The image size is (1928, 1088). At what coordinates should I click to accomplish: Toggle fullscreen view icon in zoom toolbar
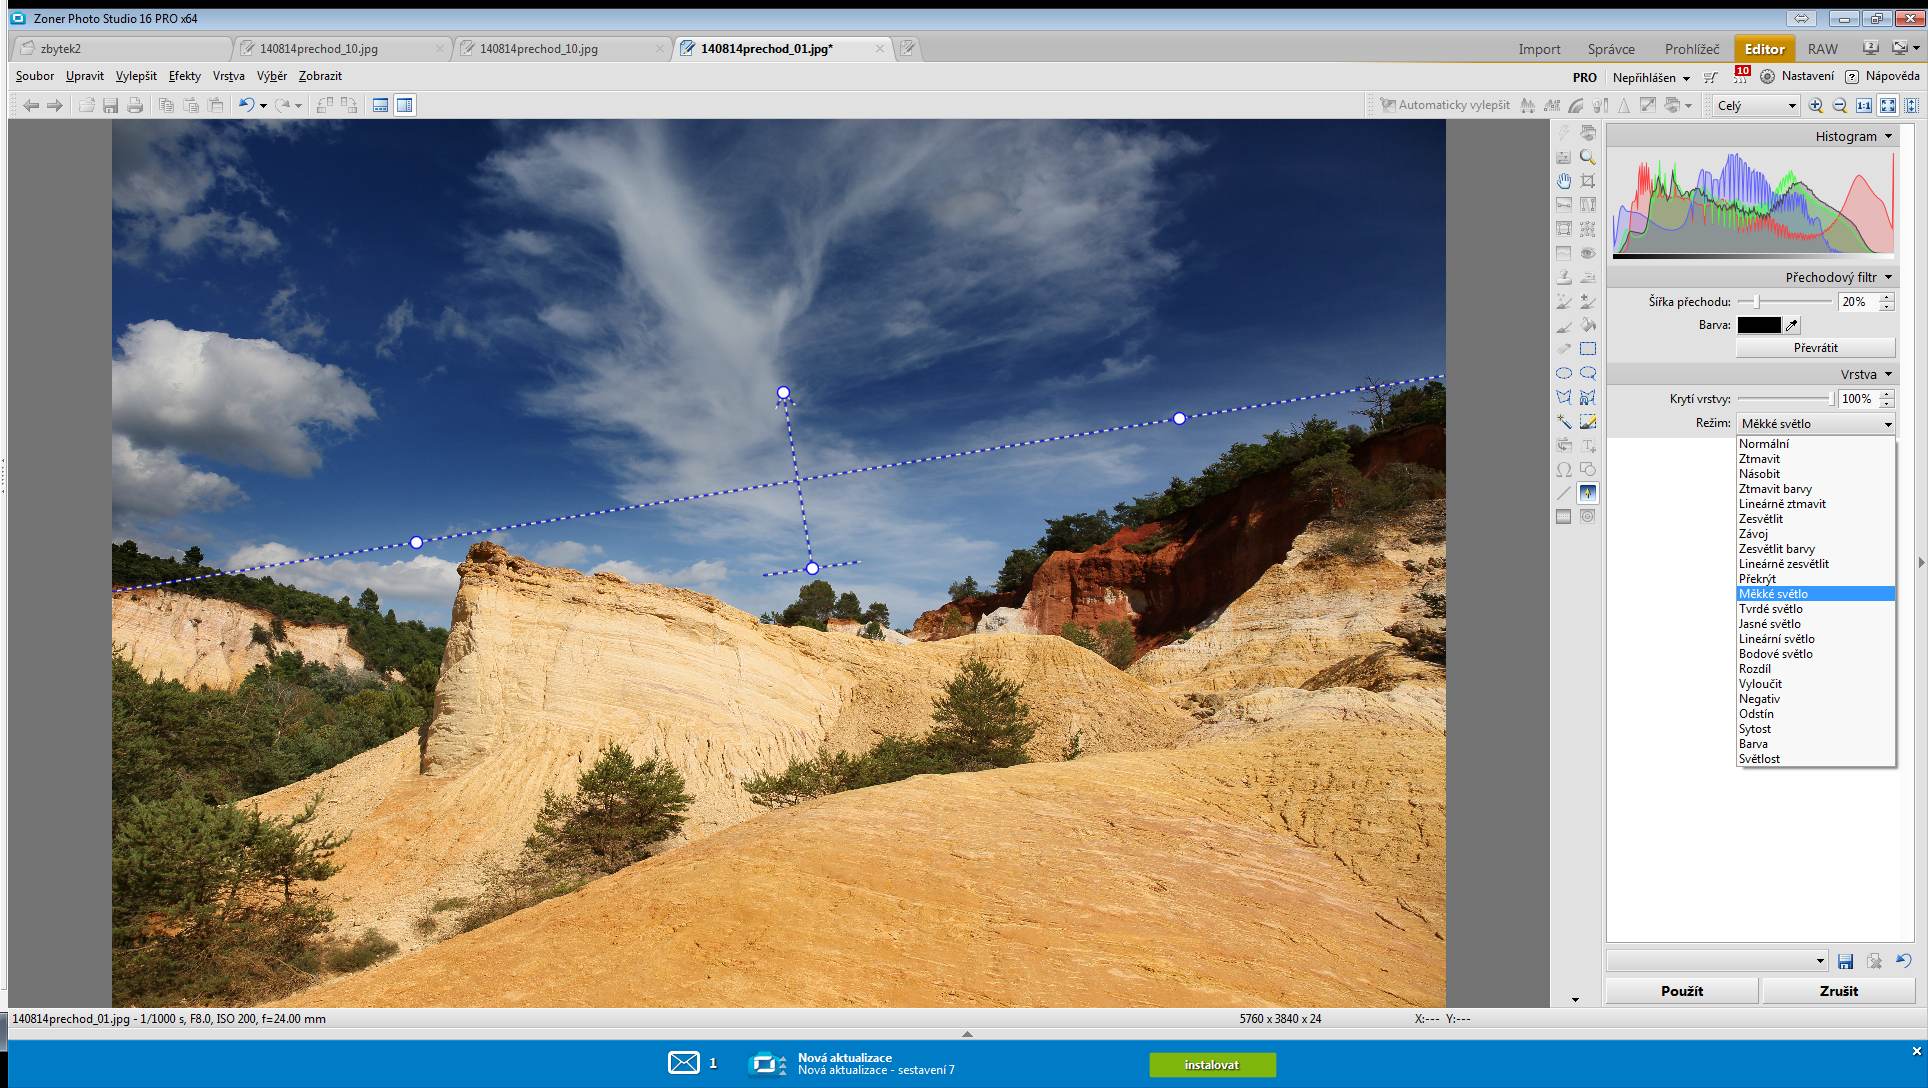(x=1888, y=105)
